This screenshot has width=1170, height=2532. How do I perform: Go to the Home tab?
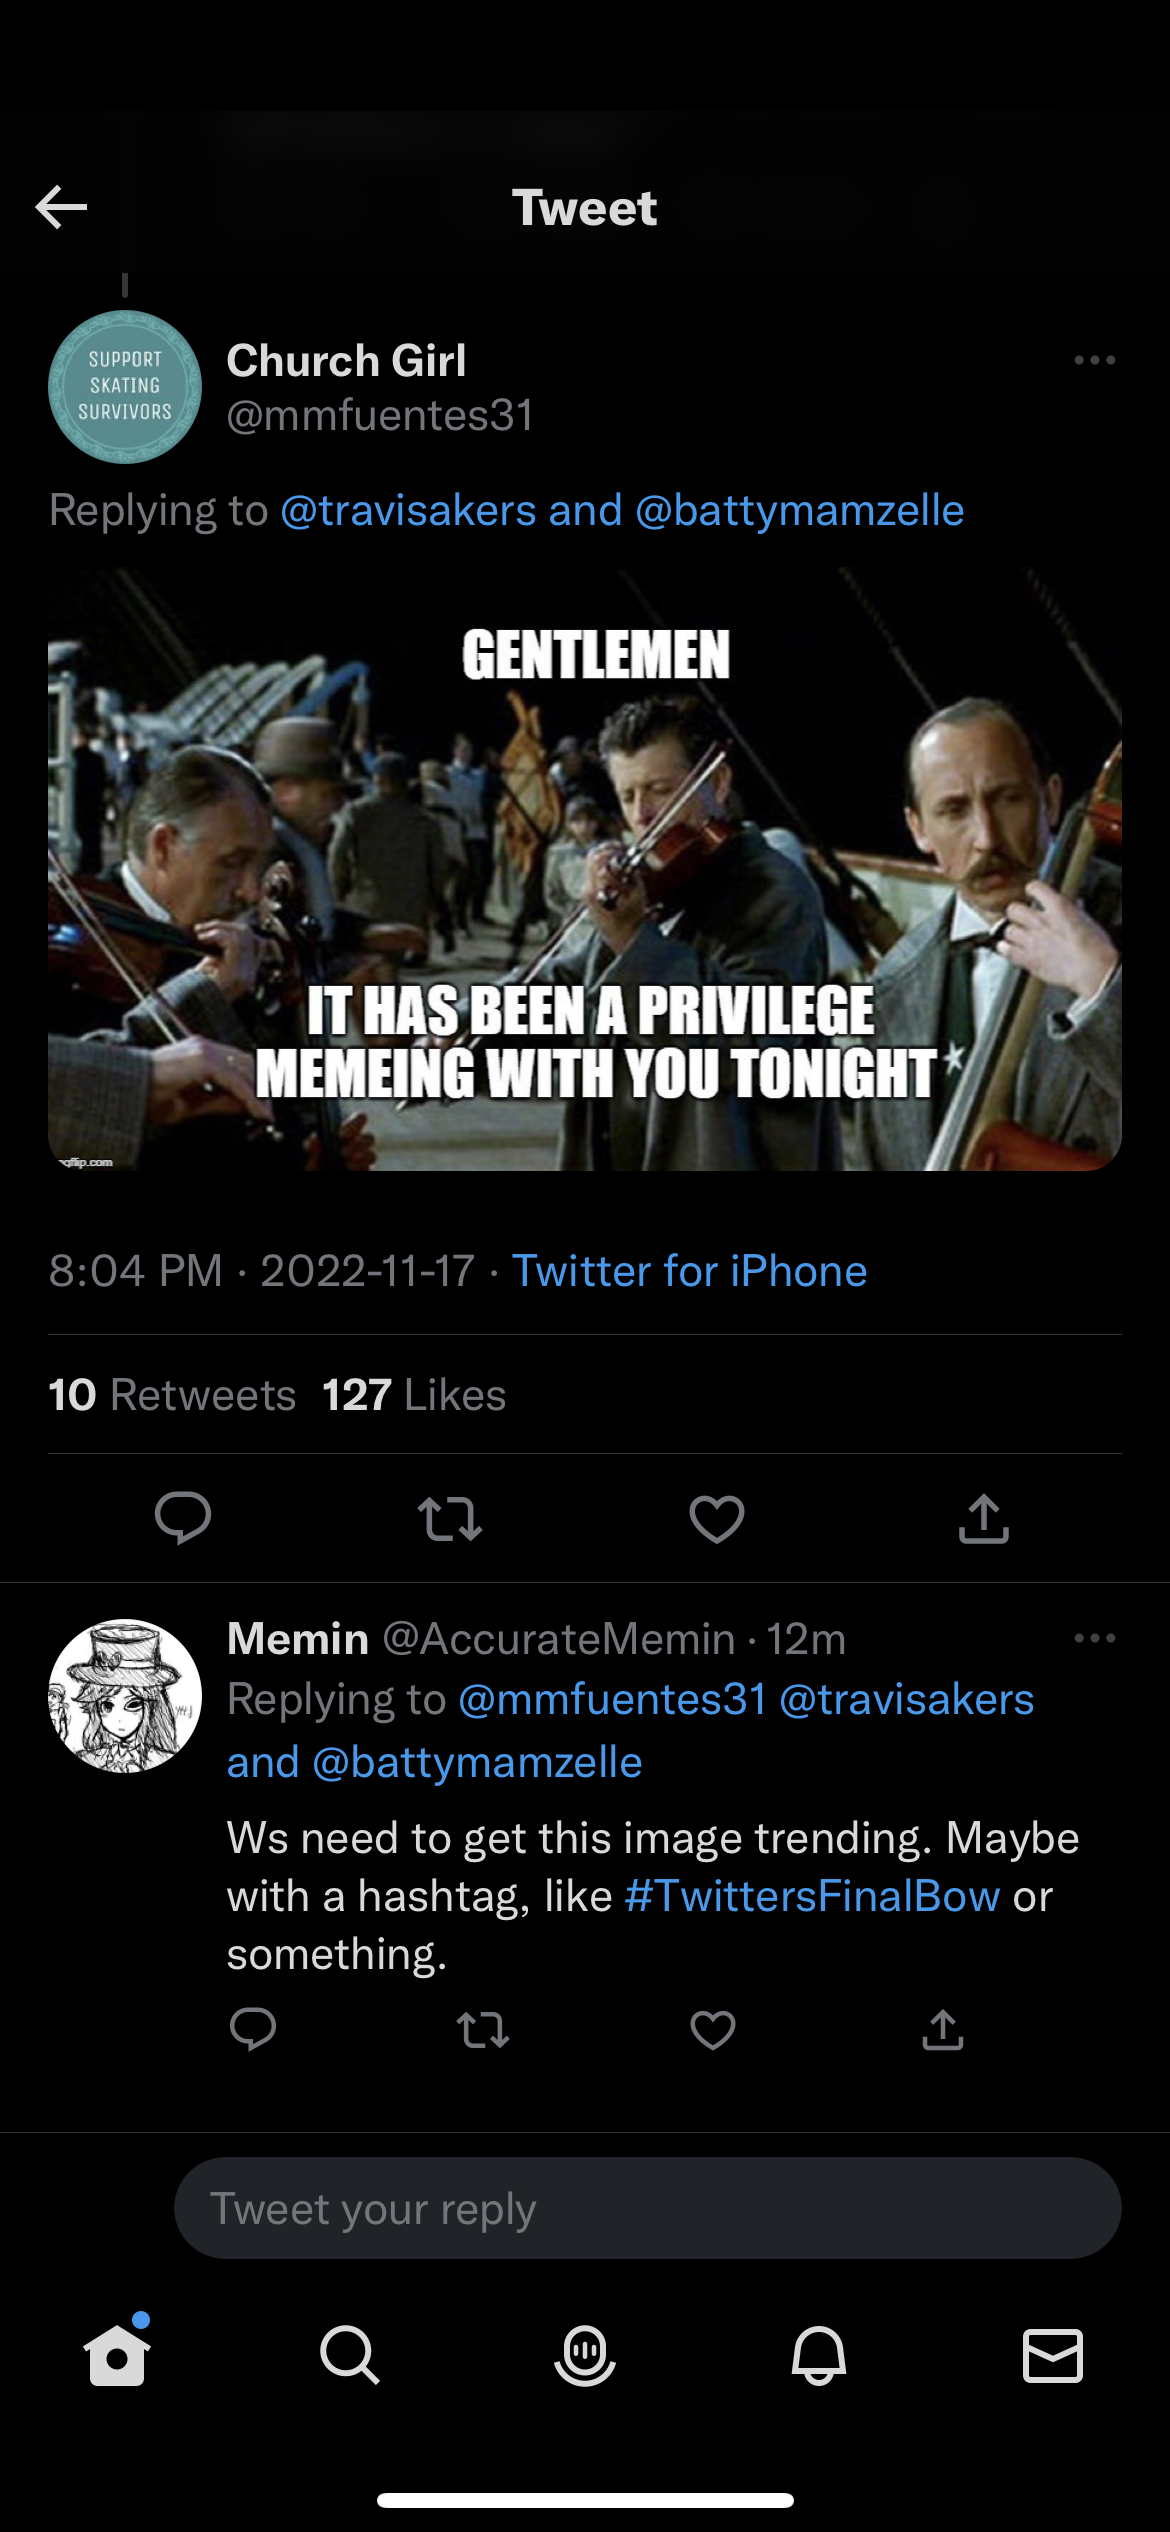tap(117, 2355)
